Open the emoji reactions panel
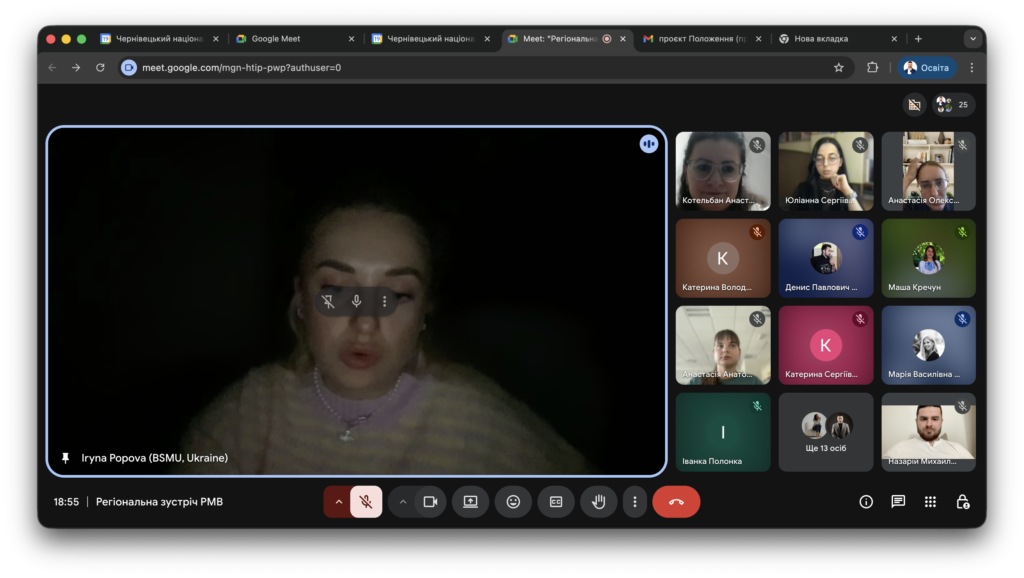This screenshot has height=578, width=1024. pyautogui.click(x=513, y=502)
